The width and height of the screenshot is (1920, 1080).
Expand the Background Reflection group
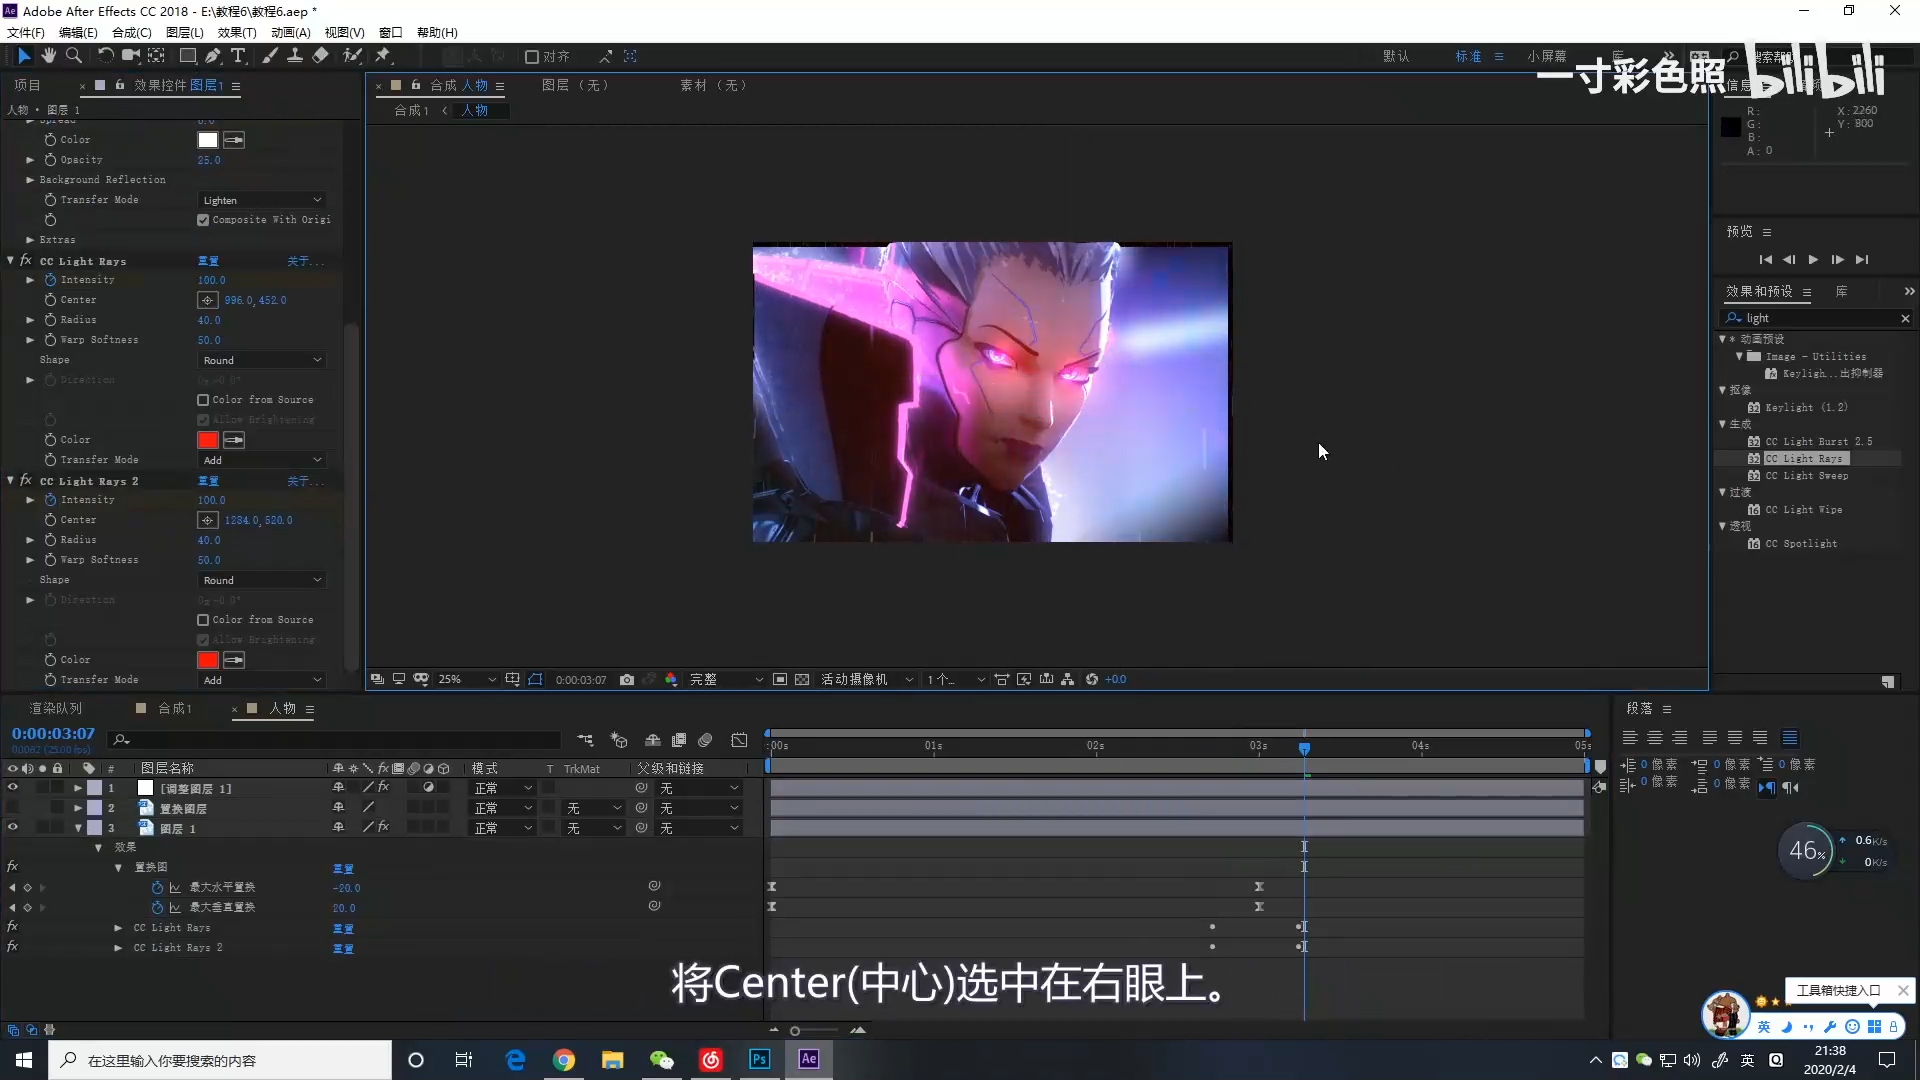[30, 180]
